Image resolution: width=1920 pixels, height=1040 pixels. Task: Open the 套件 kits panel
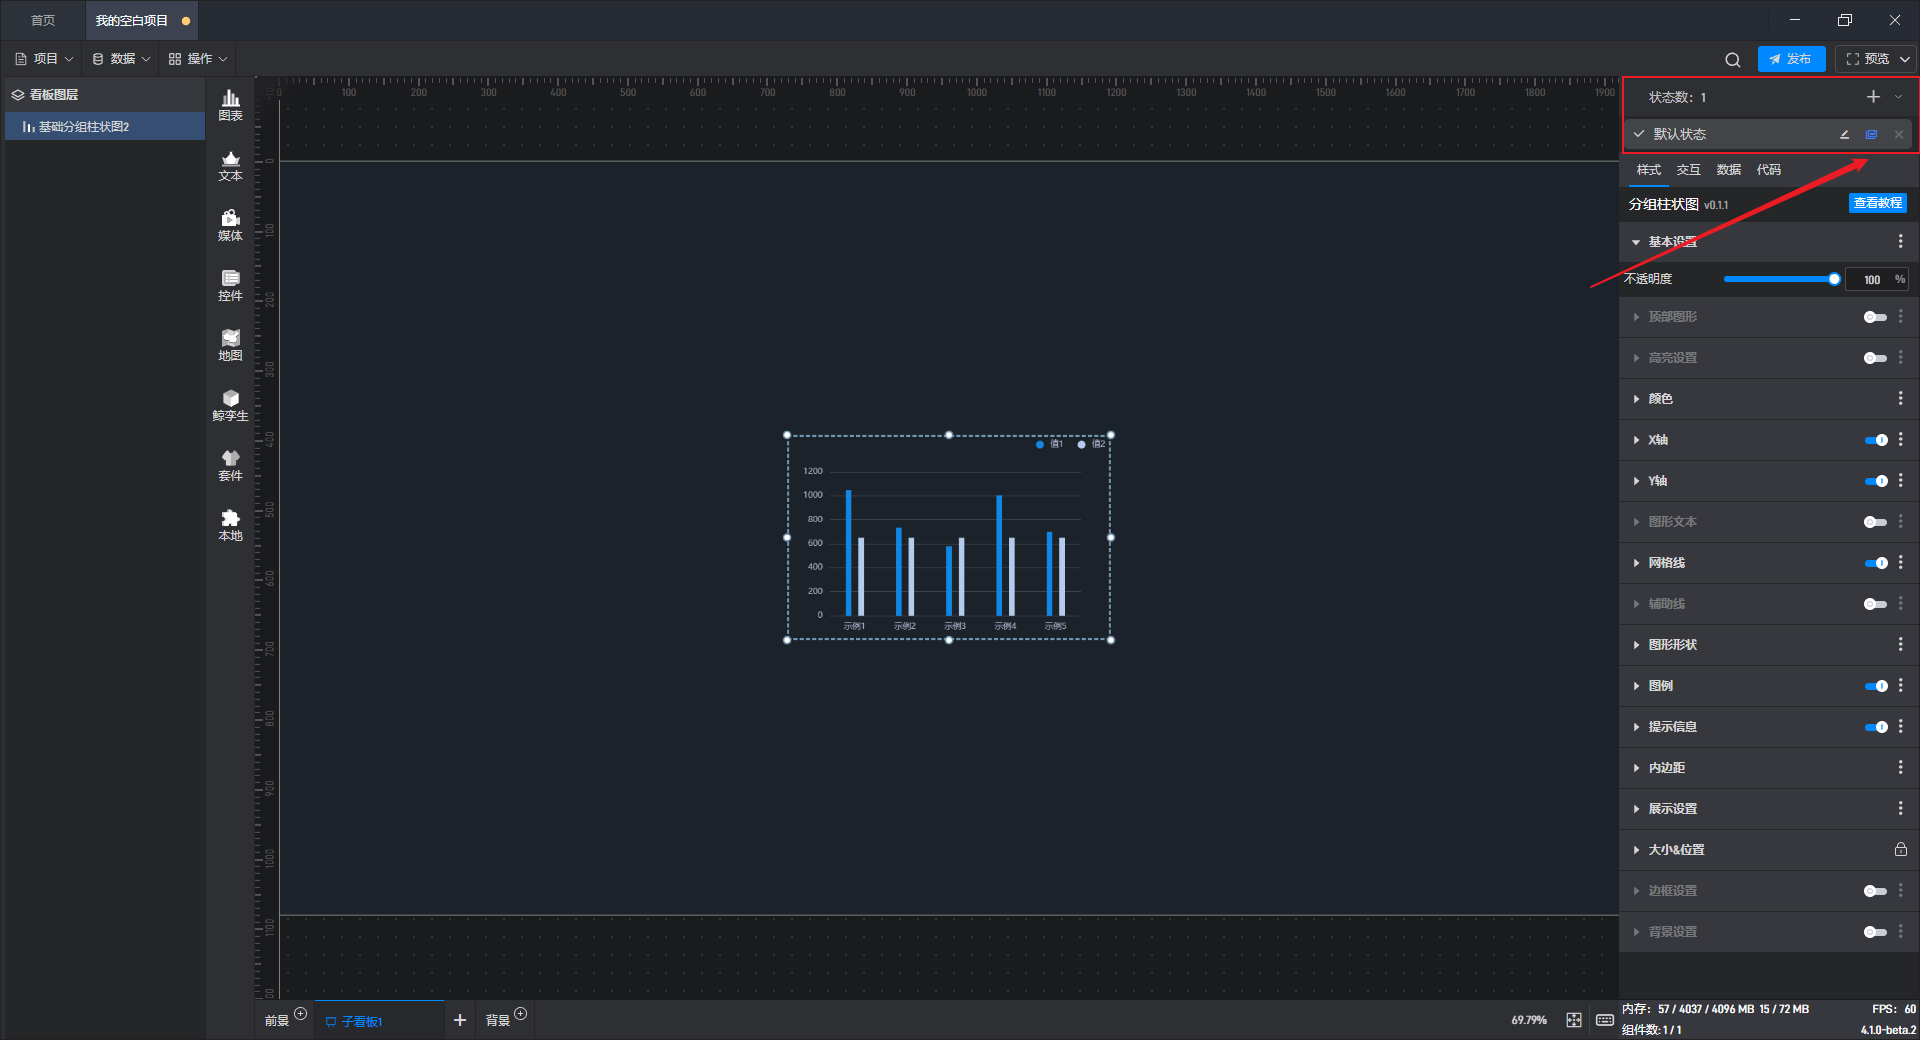[230, 465]
